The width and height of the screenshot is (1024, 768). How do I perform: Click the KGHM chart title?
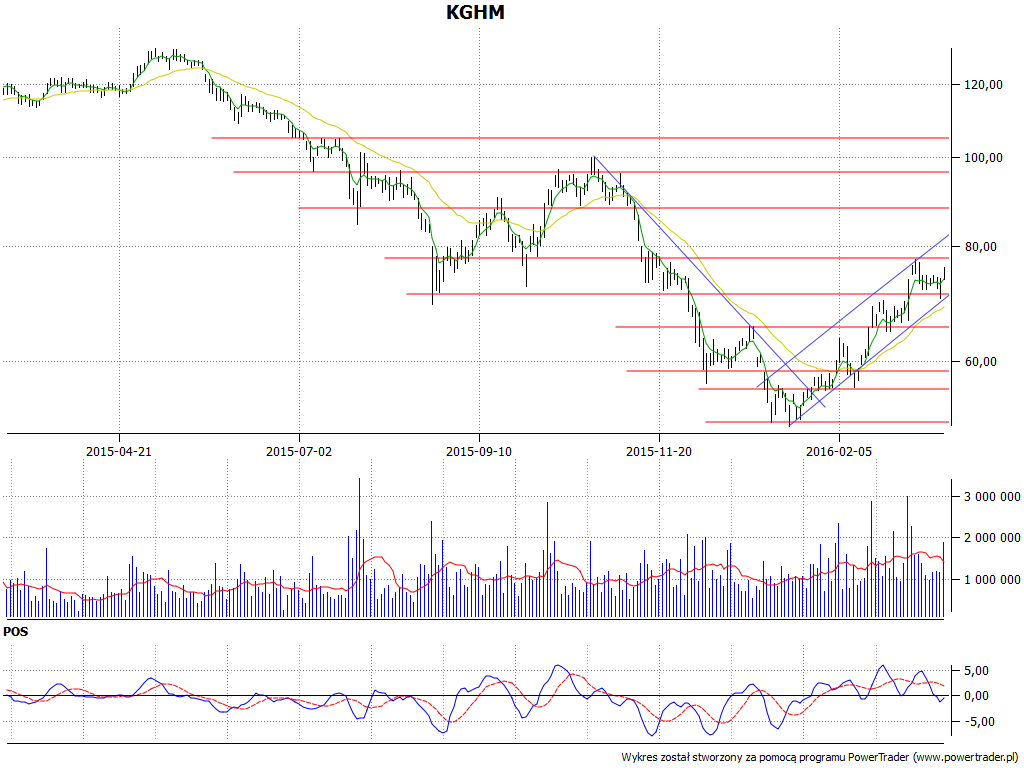coord(475,12)
